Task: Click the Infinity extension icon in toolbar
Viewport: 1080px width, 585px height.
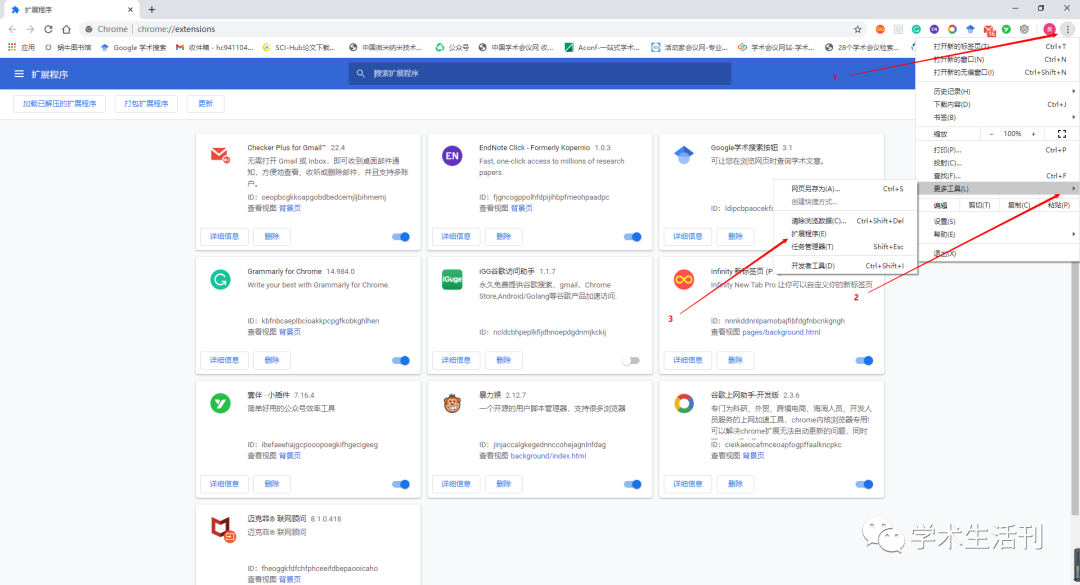Action: pyautogui.click(x=880, y=29)
